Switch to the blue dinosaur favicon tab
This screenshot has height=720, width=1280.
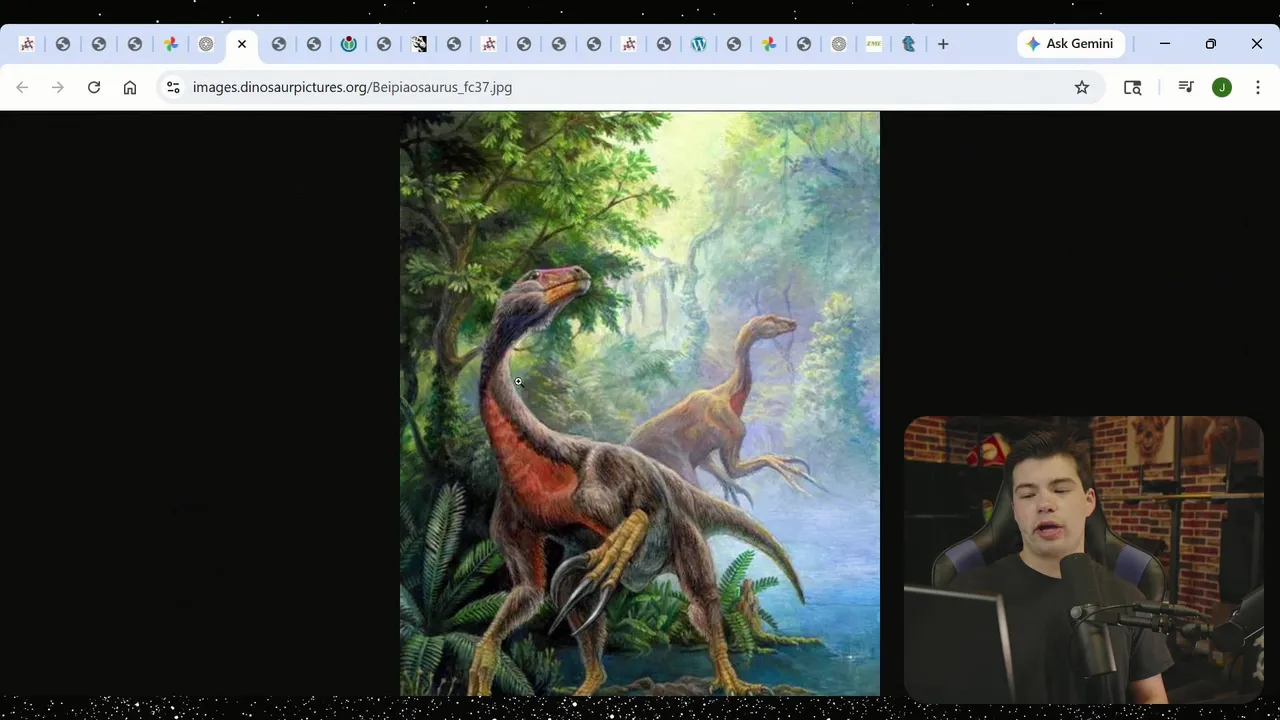908,44
